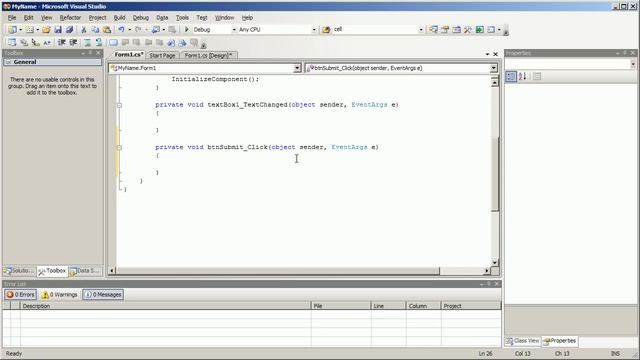
Task: Toggle the 0 Warnings filter
Action: (60, 295)
